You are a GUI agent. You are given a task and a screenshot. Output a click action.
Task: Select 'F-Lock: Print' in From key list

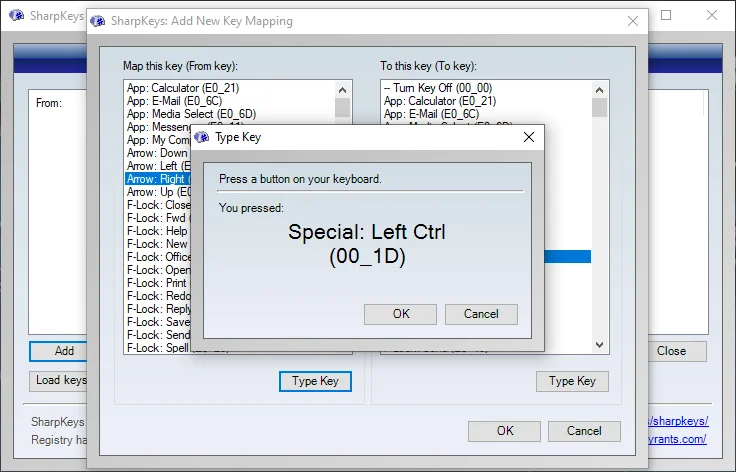point(158,283)
